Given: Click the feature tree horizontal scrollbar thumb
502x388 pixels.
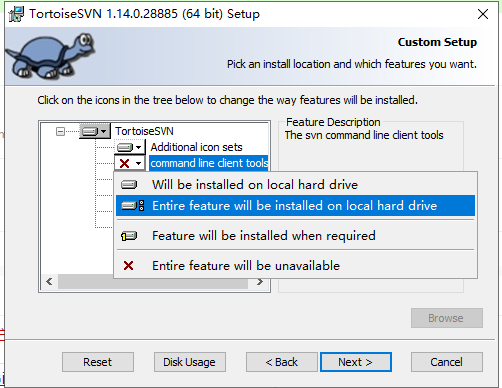Looking at the screenshot, I should (x=153, y=282).
